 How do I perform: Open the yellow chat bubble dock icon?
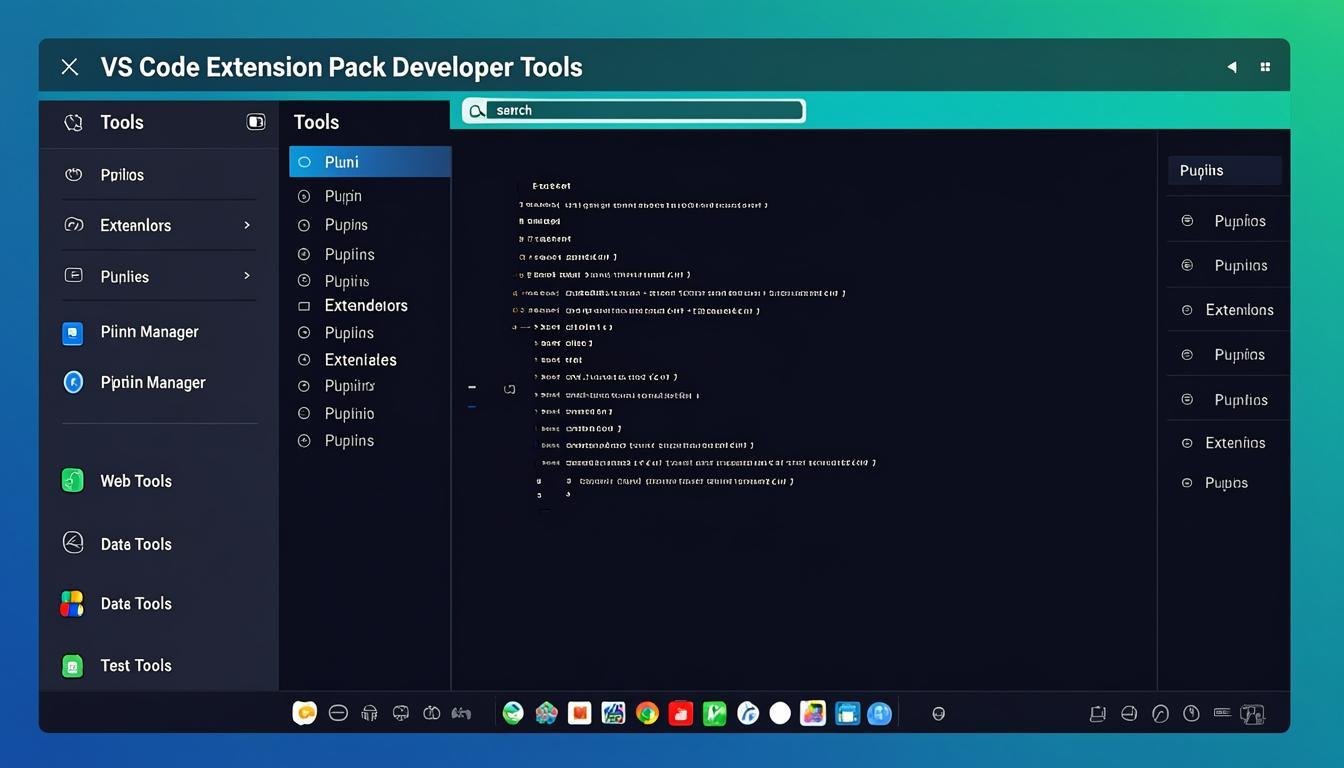[305, 713]
